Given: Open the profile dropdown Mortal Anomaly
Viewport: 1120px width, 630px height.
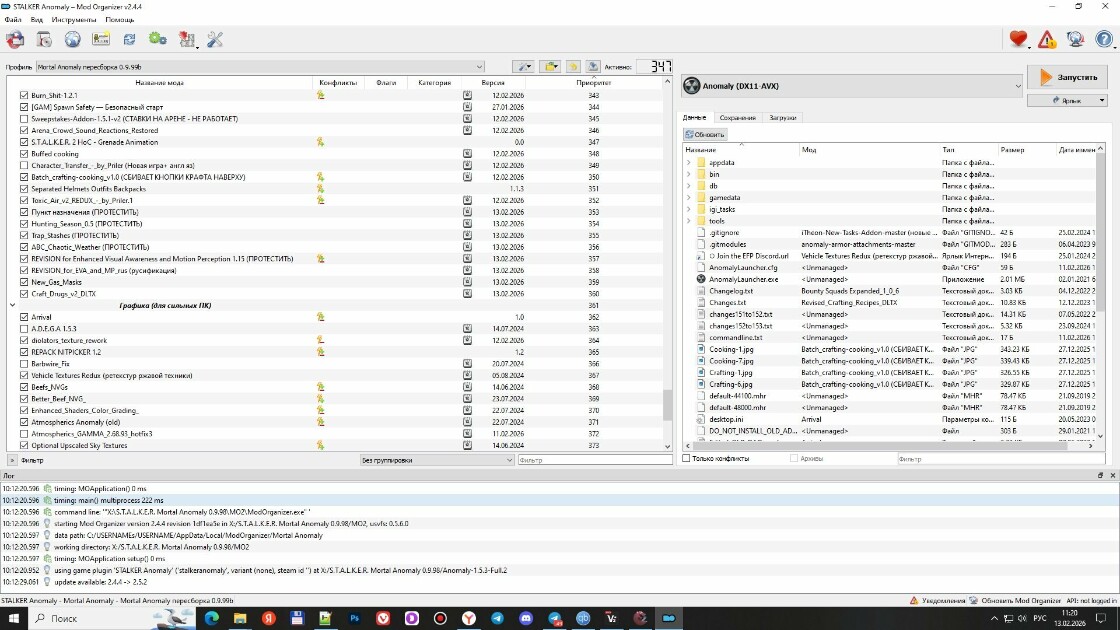Looking at the screenshot, I should pyautogui.click(x=260, y=66).
